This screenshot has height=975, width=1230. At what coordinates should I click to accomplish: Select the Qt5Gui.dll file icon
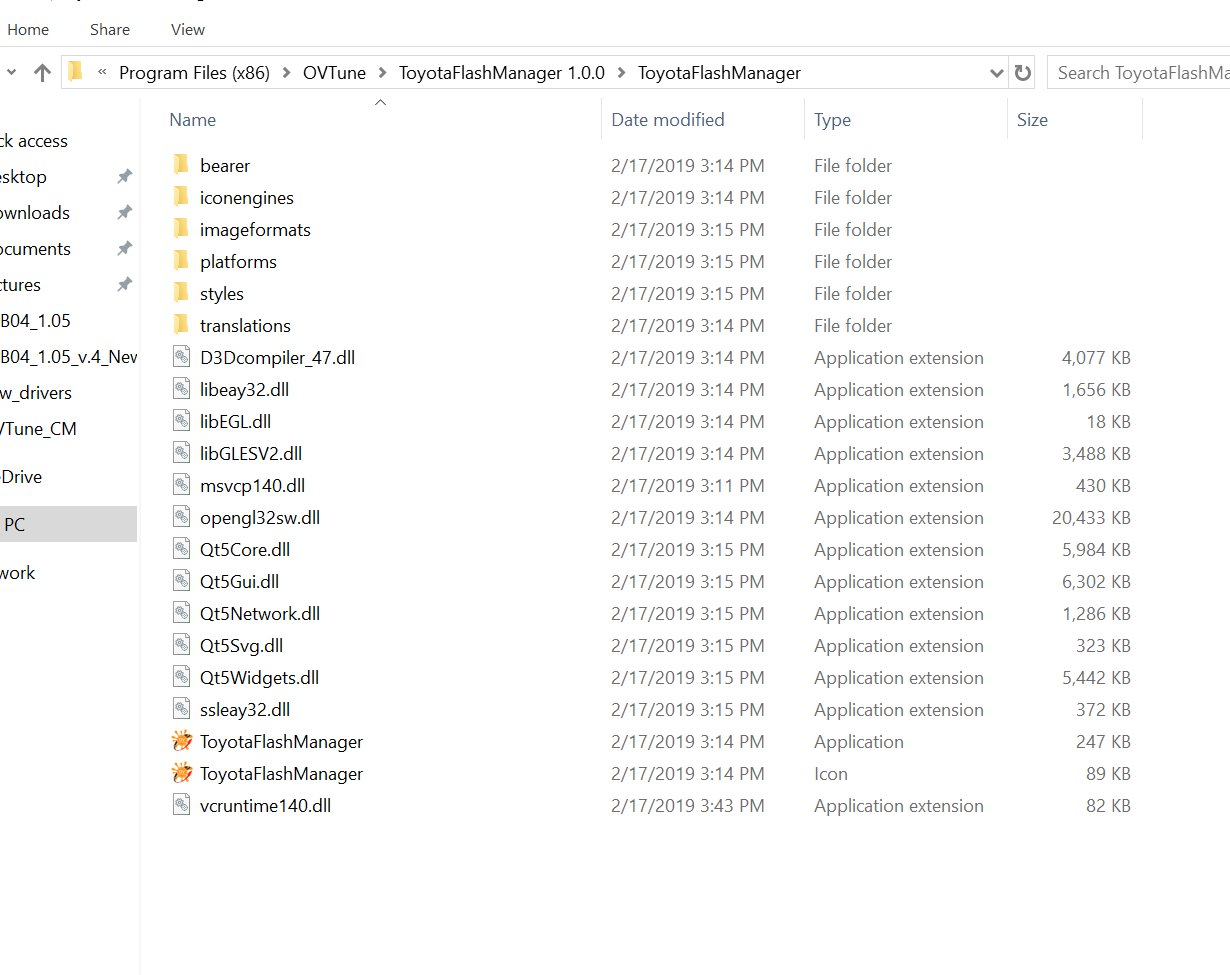[181, 581]
